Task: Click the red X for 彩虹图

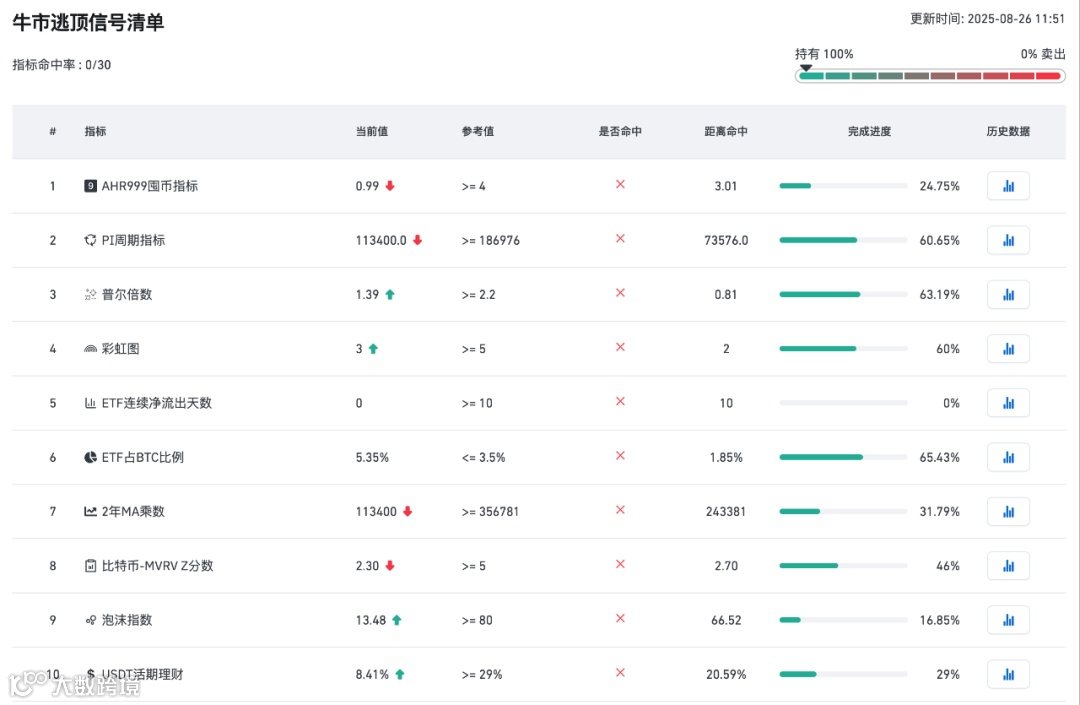Action: point(620,347)
